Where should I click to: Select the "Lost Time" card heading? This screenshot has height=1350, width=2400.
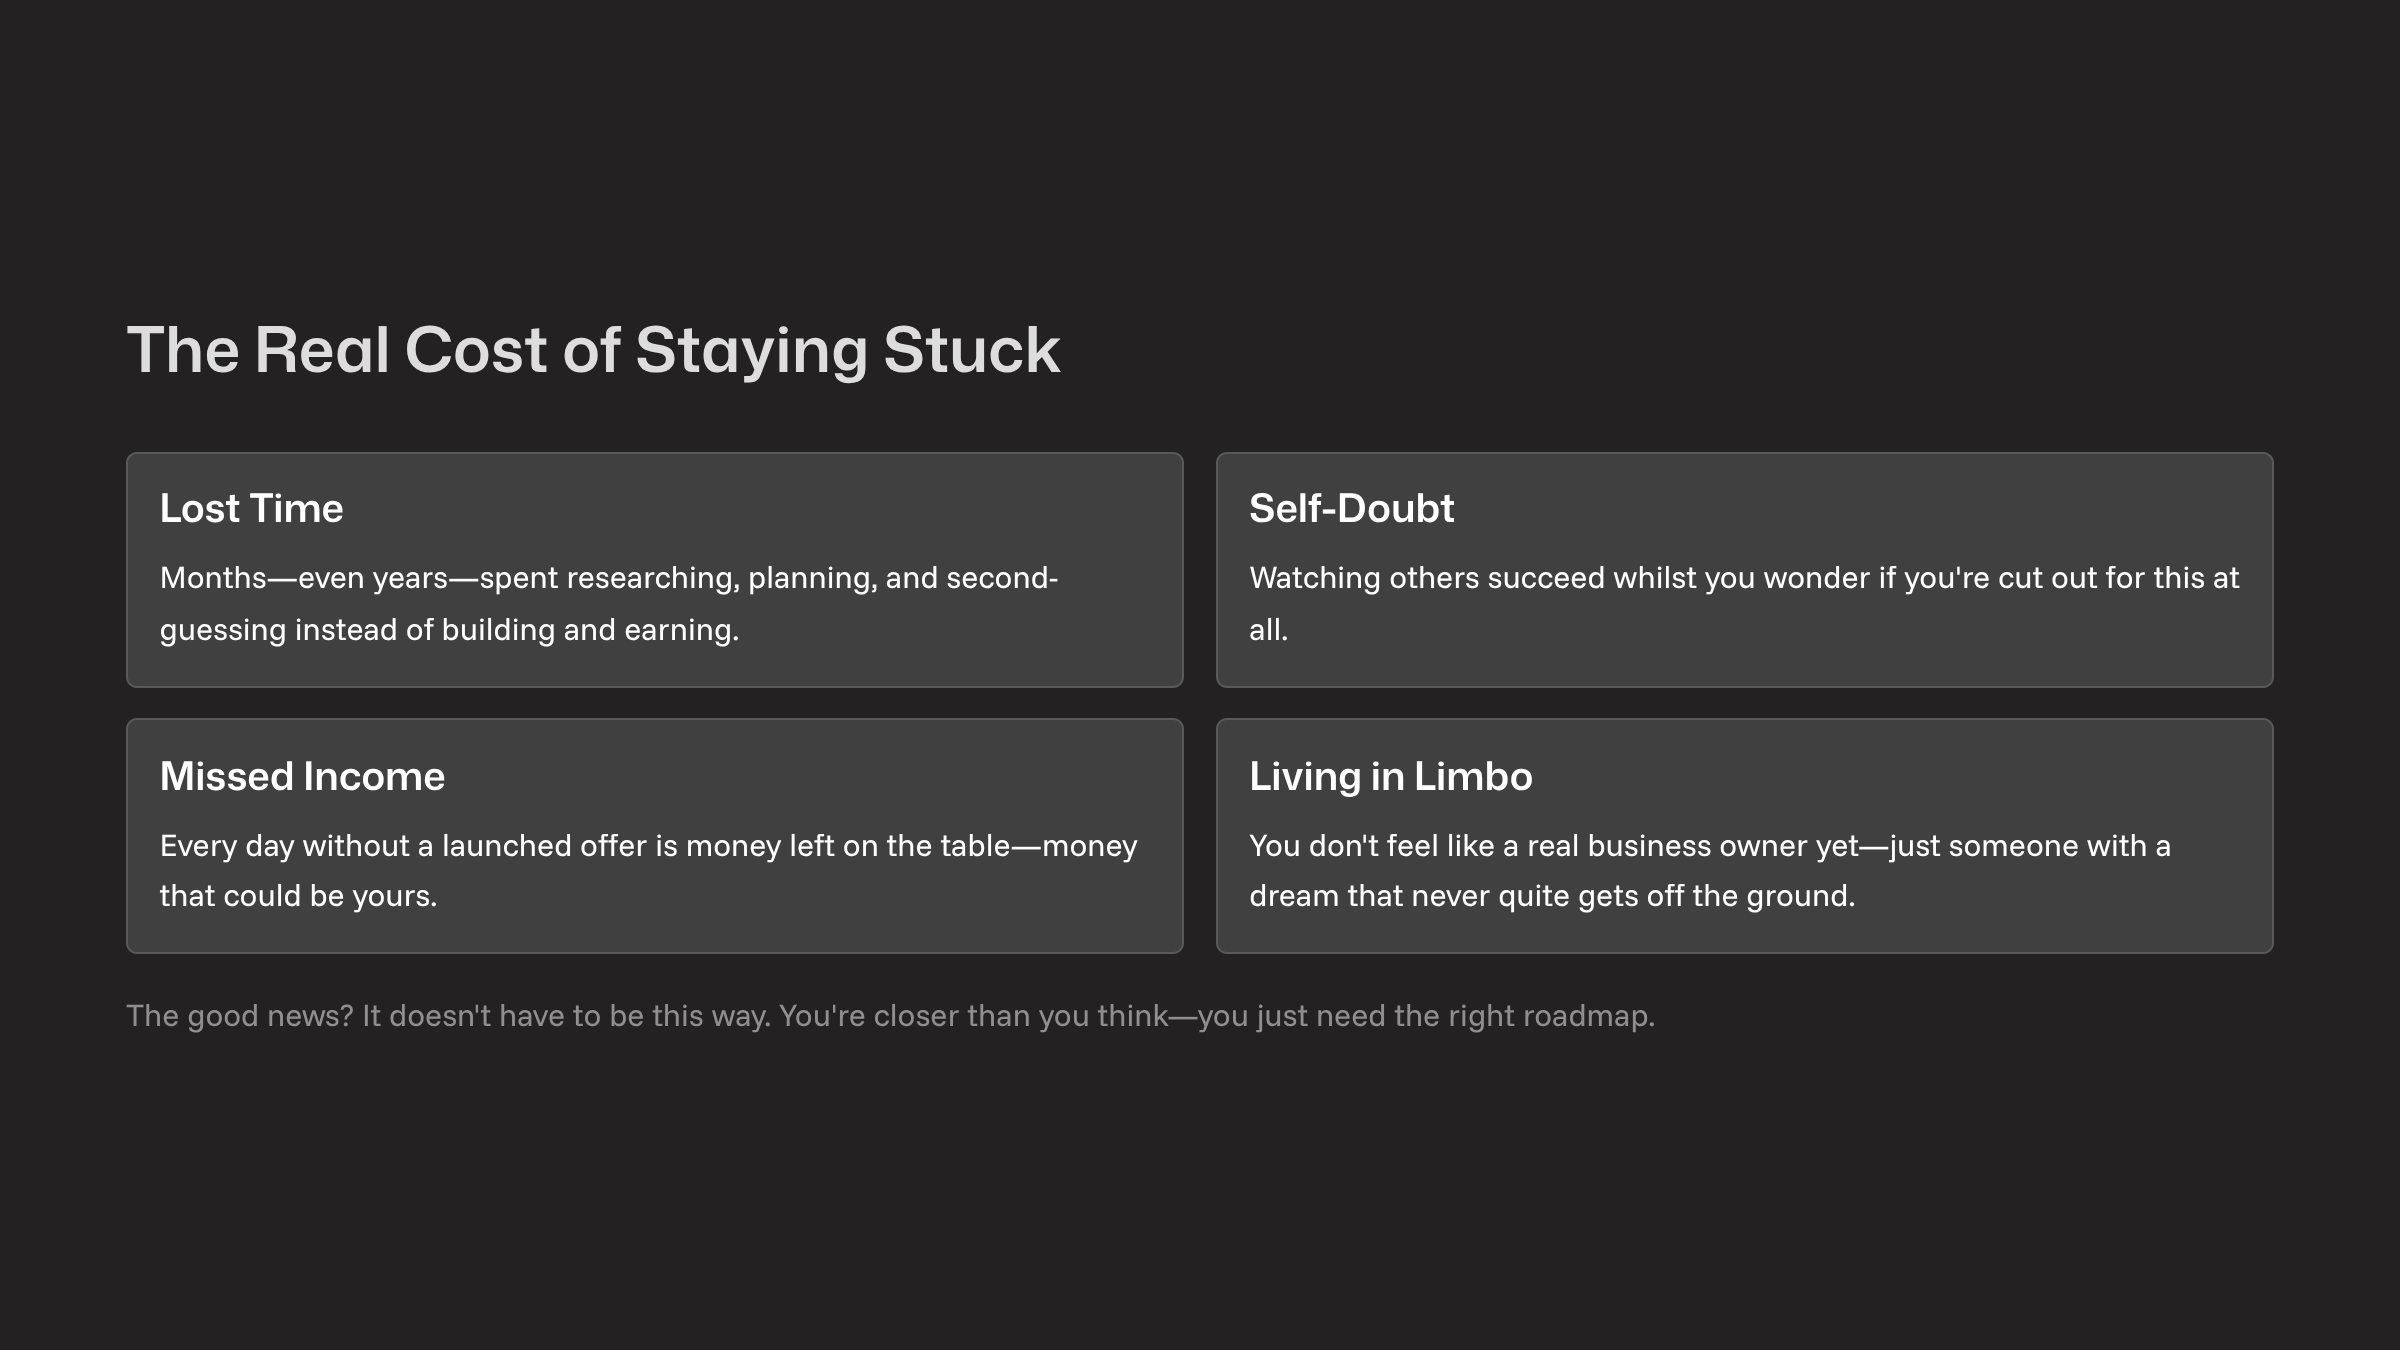coord(251,508)
